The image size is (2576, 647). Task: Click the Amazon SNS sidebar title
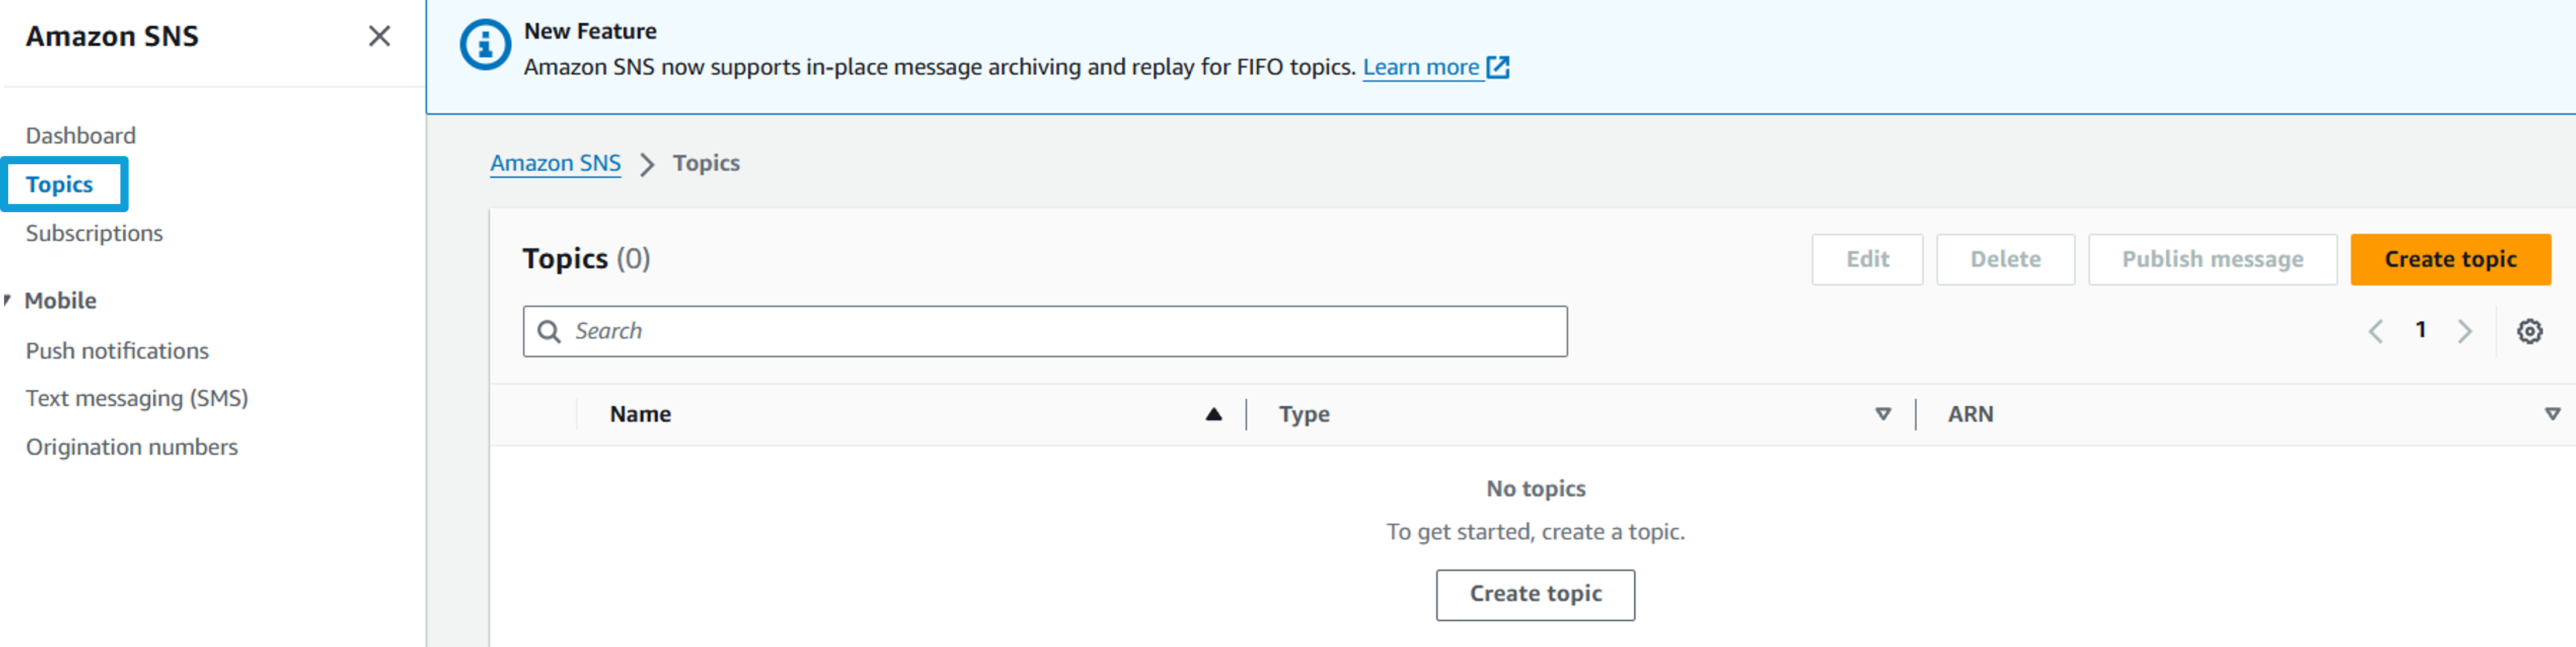point(112,37)
